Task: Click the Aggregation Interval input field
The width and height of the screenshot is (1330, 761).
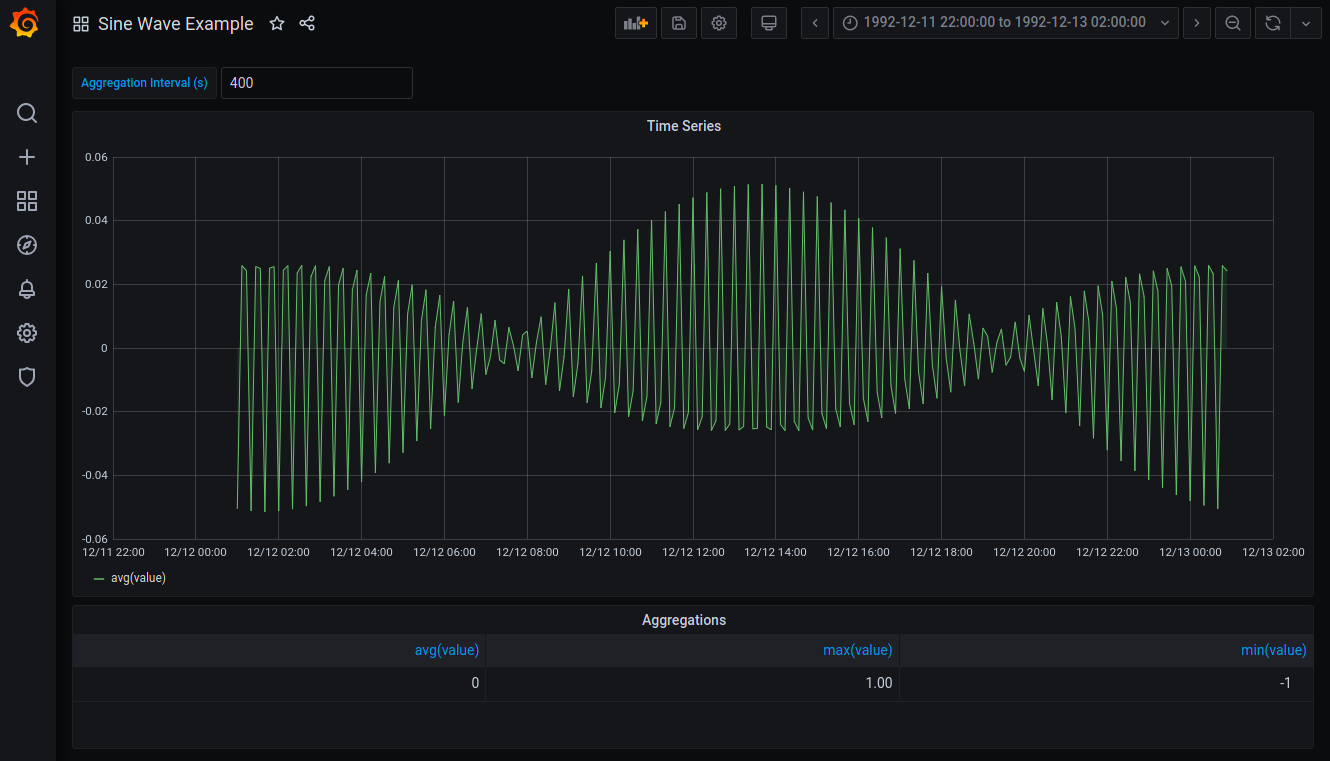Action: point(317,83)
